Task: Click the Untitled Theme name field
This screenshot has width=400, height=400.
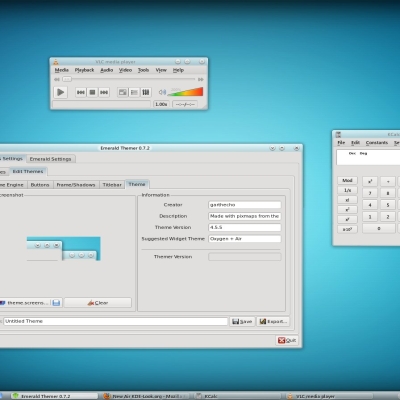Action: tap(115, 321)
